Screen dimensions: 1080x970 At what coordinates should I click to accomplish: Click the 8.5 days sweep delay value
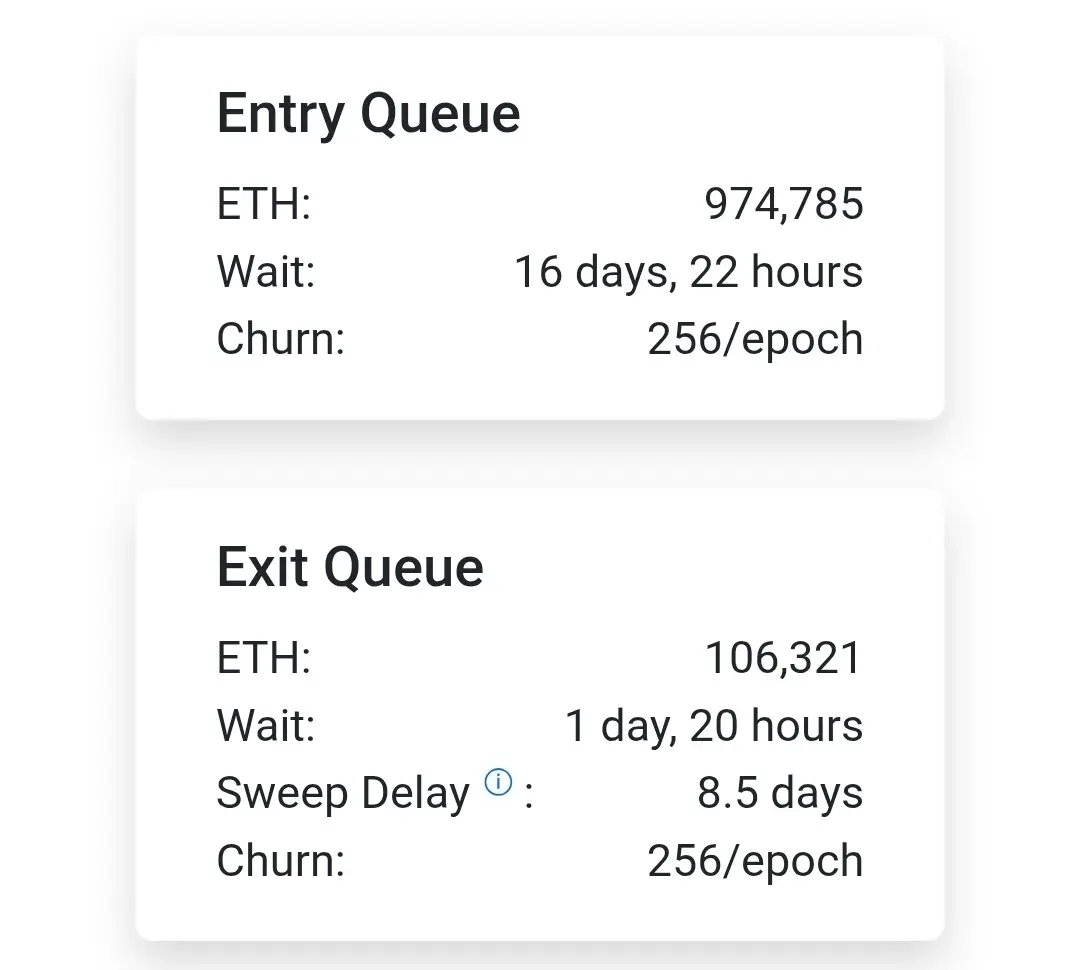point(780,793)
